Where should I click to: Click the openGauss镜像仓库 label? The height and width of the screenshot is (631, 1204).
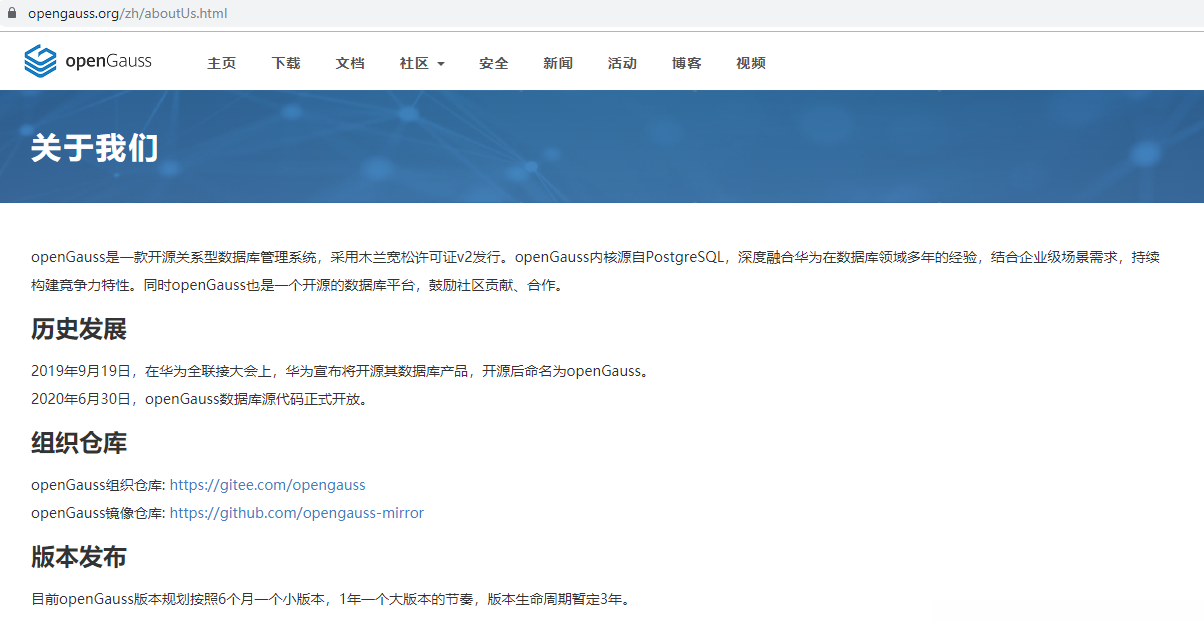(x=98, y=513)
